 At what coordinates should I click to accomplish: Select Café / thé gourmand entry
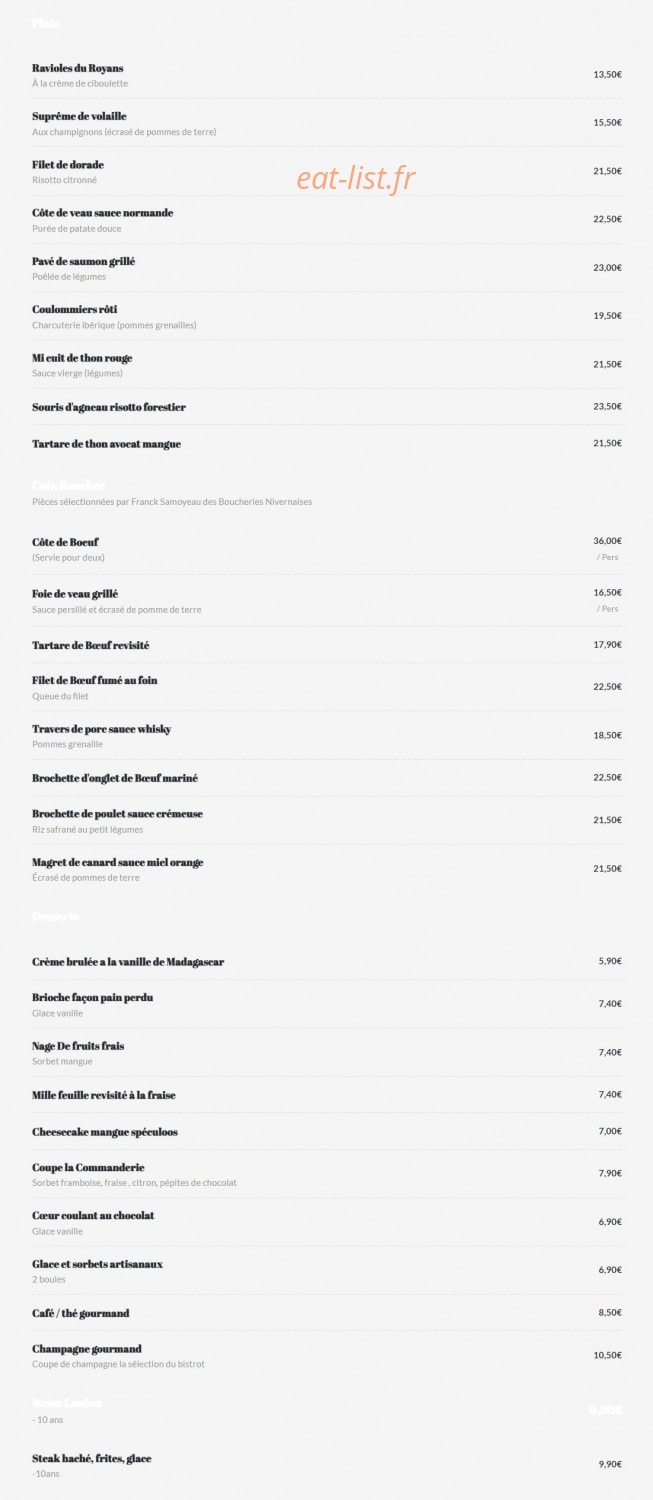80,1313
